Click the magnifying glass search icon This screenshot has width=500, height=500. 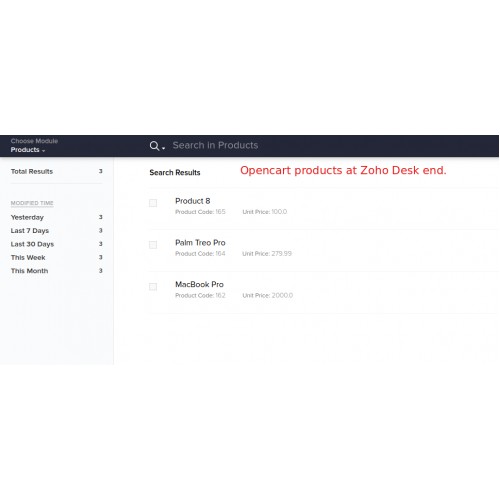tap(154, 146)
